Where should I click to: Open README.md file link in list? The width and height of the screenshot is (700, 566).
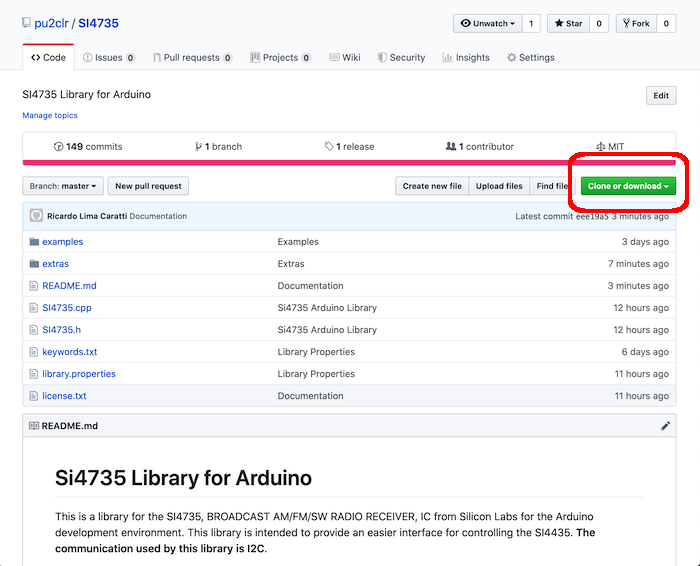click(69, 286)
